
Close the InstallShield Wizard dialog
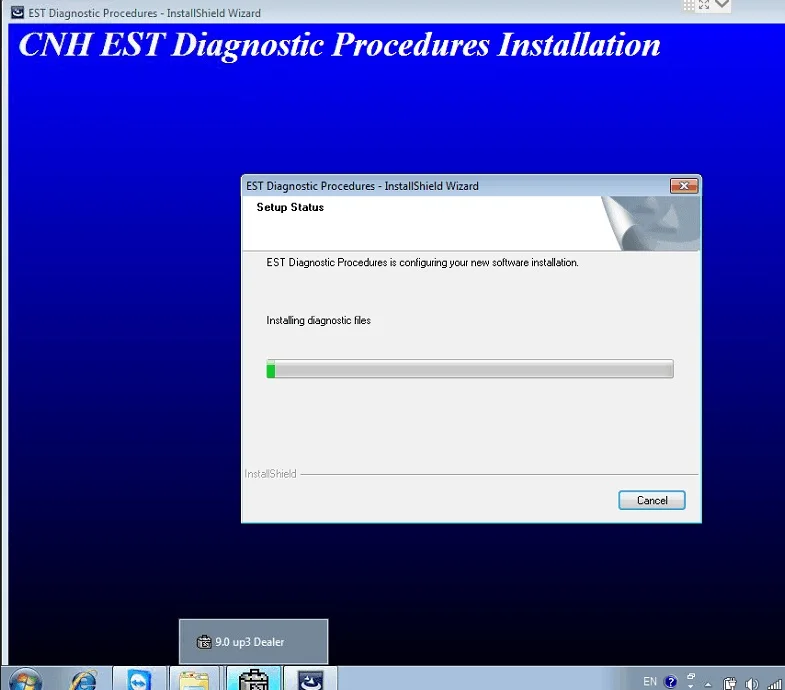(x=684, y=186)
